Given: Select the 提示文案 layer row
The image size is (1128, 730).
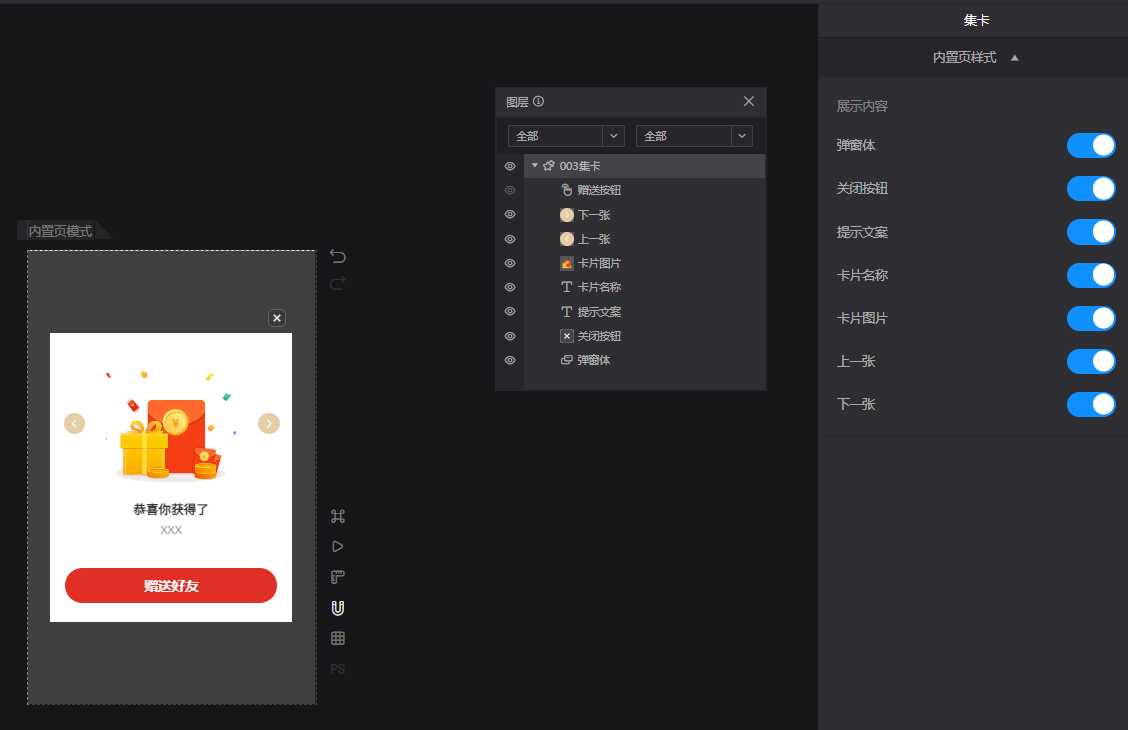Looking at the screenshot, I should [645, 311].
